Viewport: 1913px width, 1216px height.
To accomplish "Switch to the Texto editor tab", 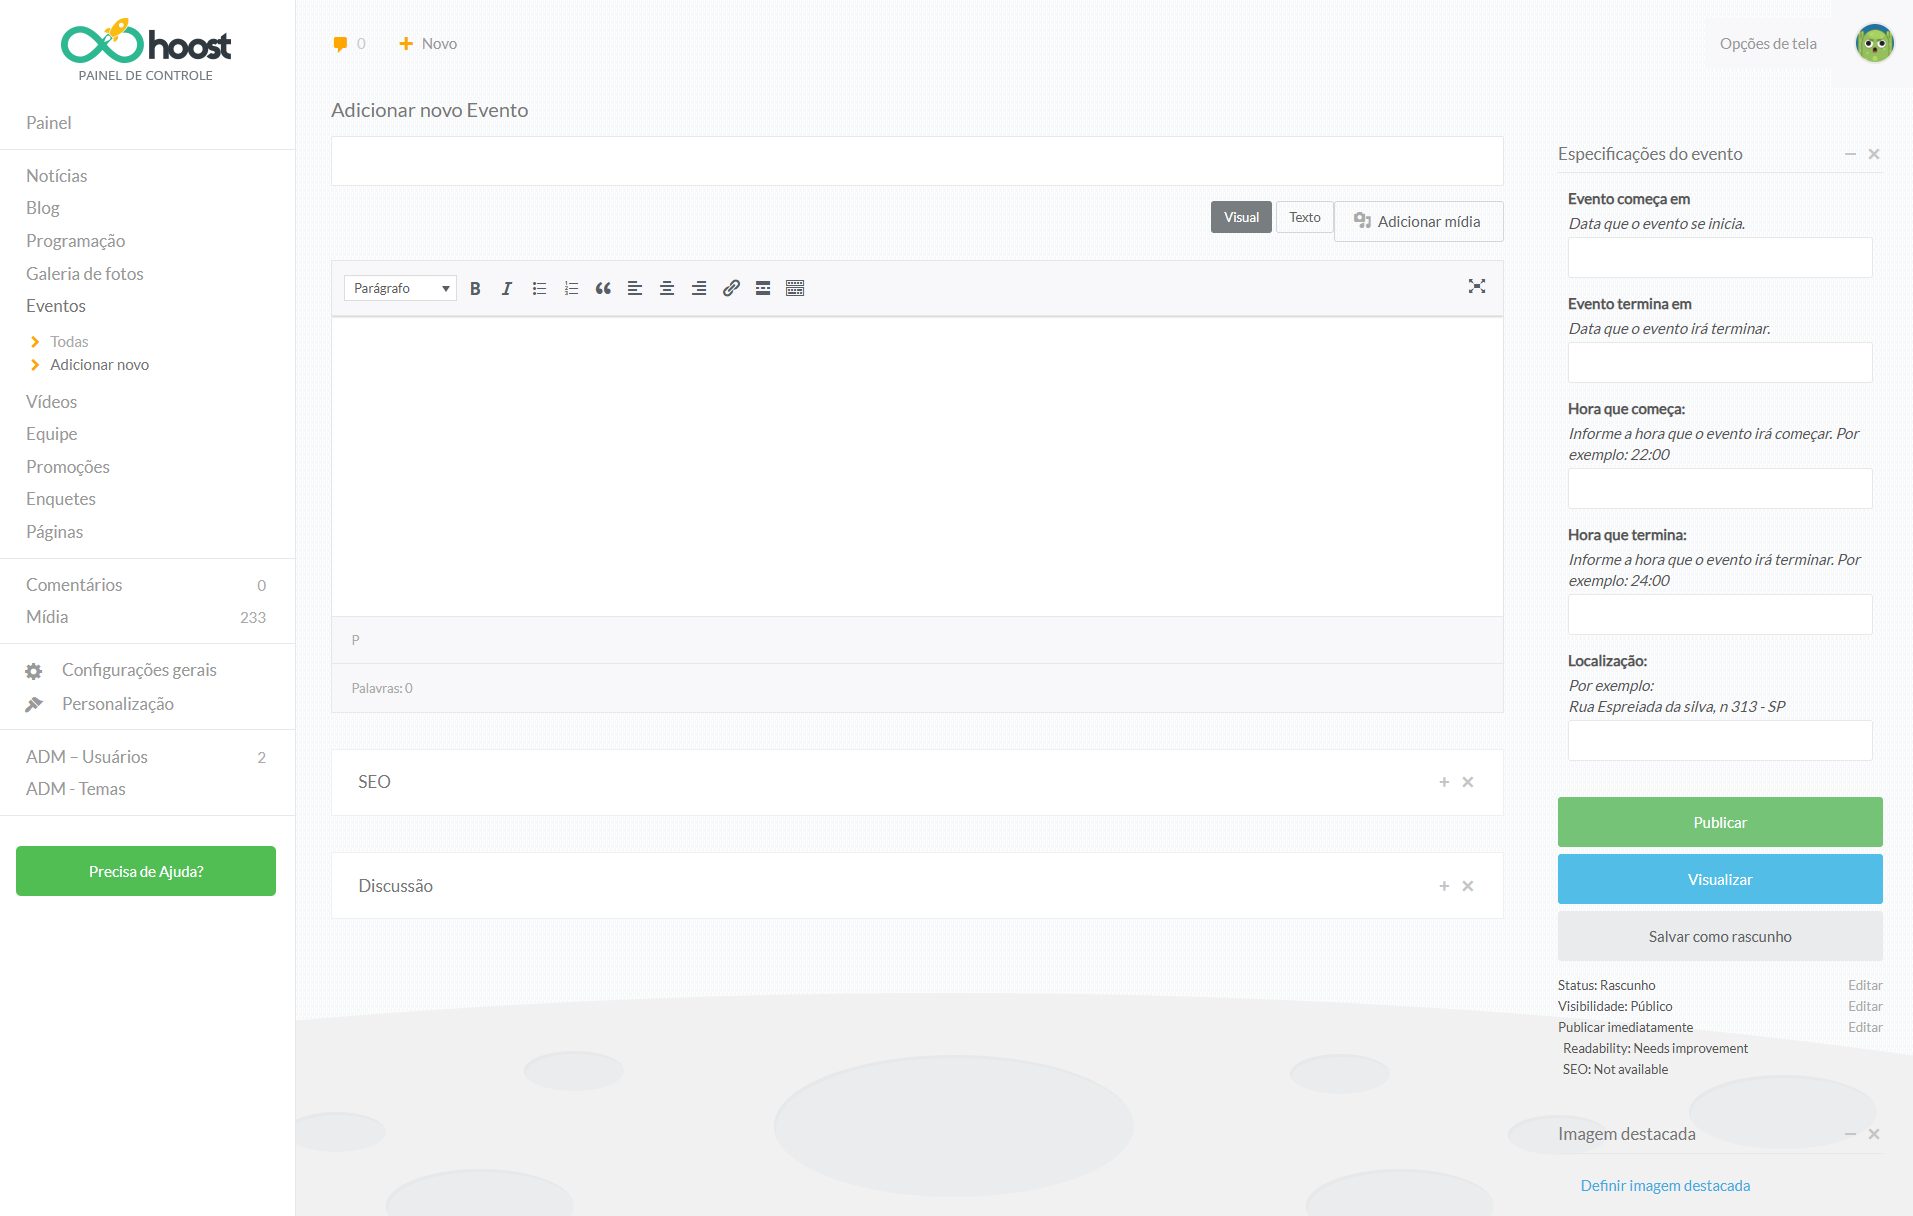I will pos(1304,218).
